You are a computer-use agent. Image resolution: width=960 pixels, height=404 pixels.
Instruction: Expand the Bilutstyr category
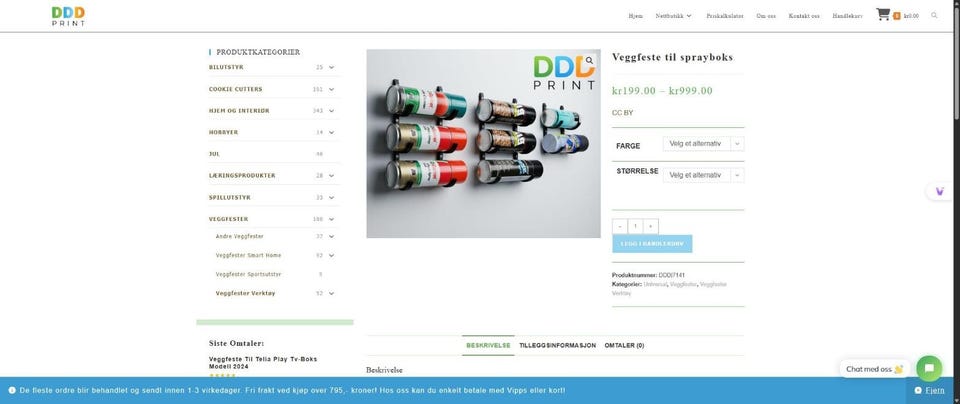pos(331,67)
